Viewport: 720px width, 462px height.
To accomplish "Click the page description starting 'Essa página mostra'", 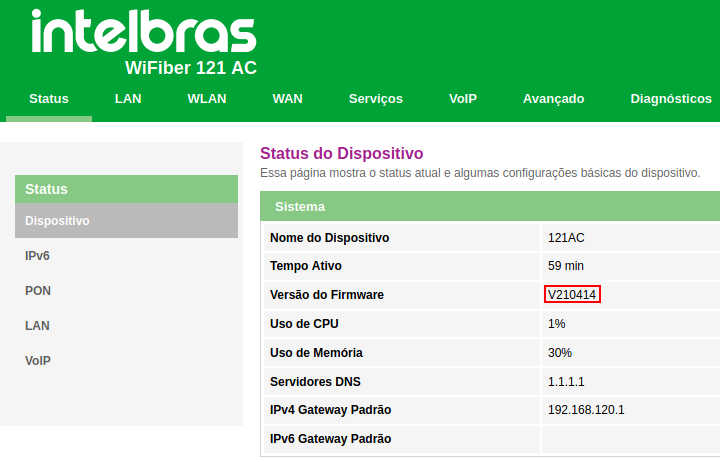I will pyautogui.click(x=480, y=173).
